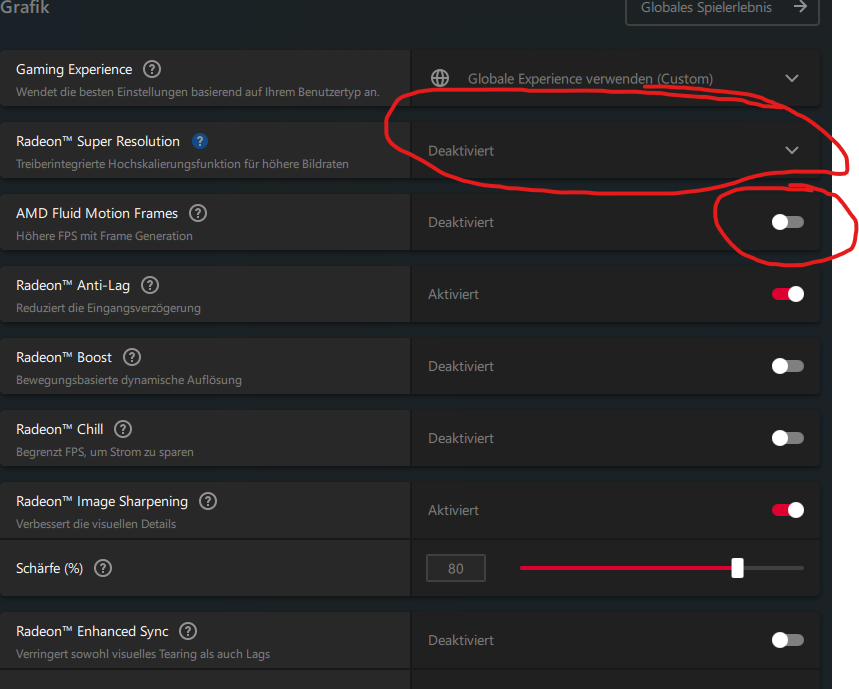859x689 pixels.
Task: Click 'Höhere FPS mit Frame Generation' description
Action: [x=104, y=236]
